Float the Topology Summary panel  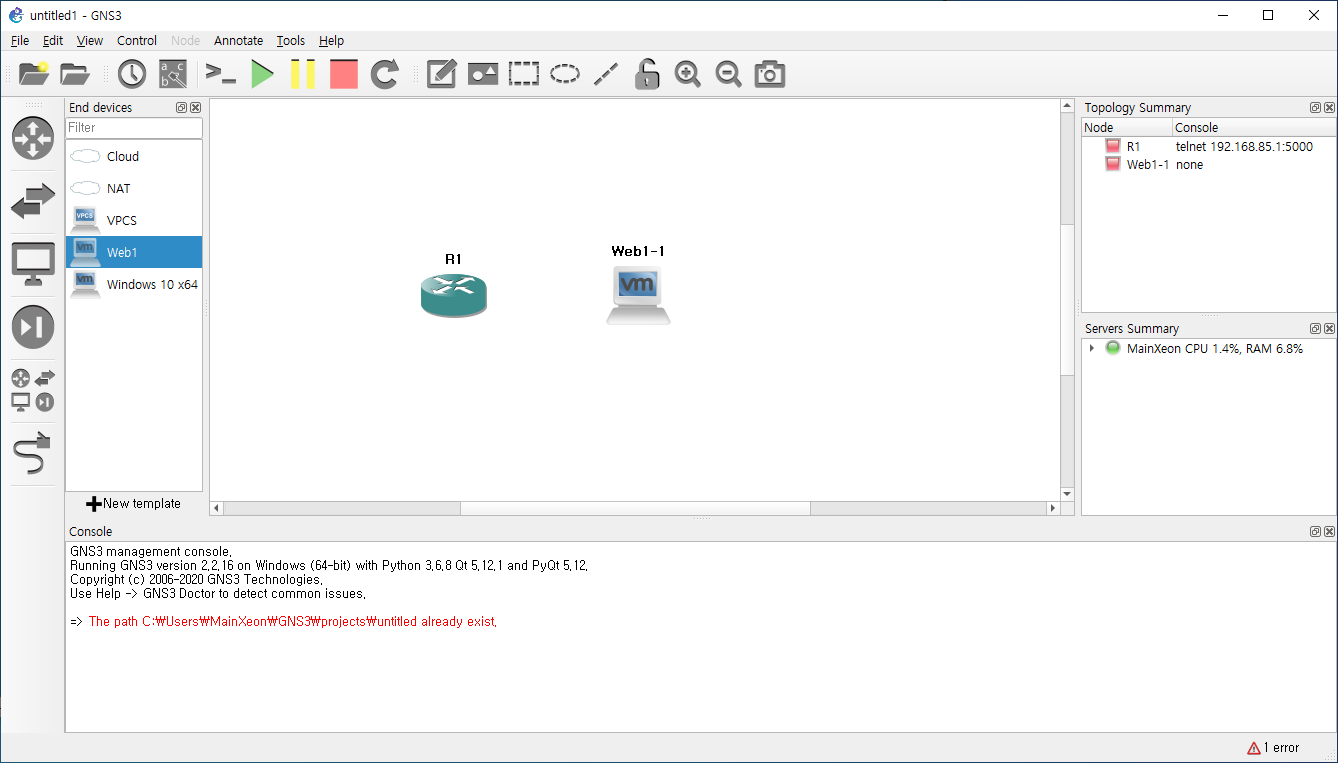tap(1315, 107)
